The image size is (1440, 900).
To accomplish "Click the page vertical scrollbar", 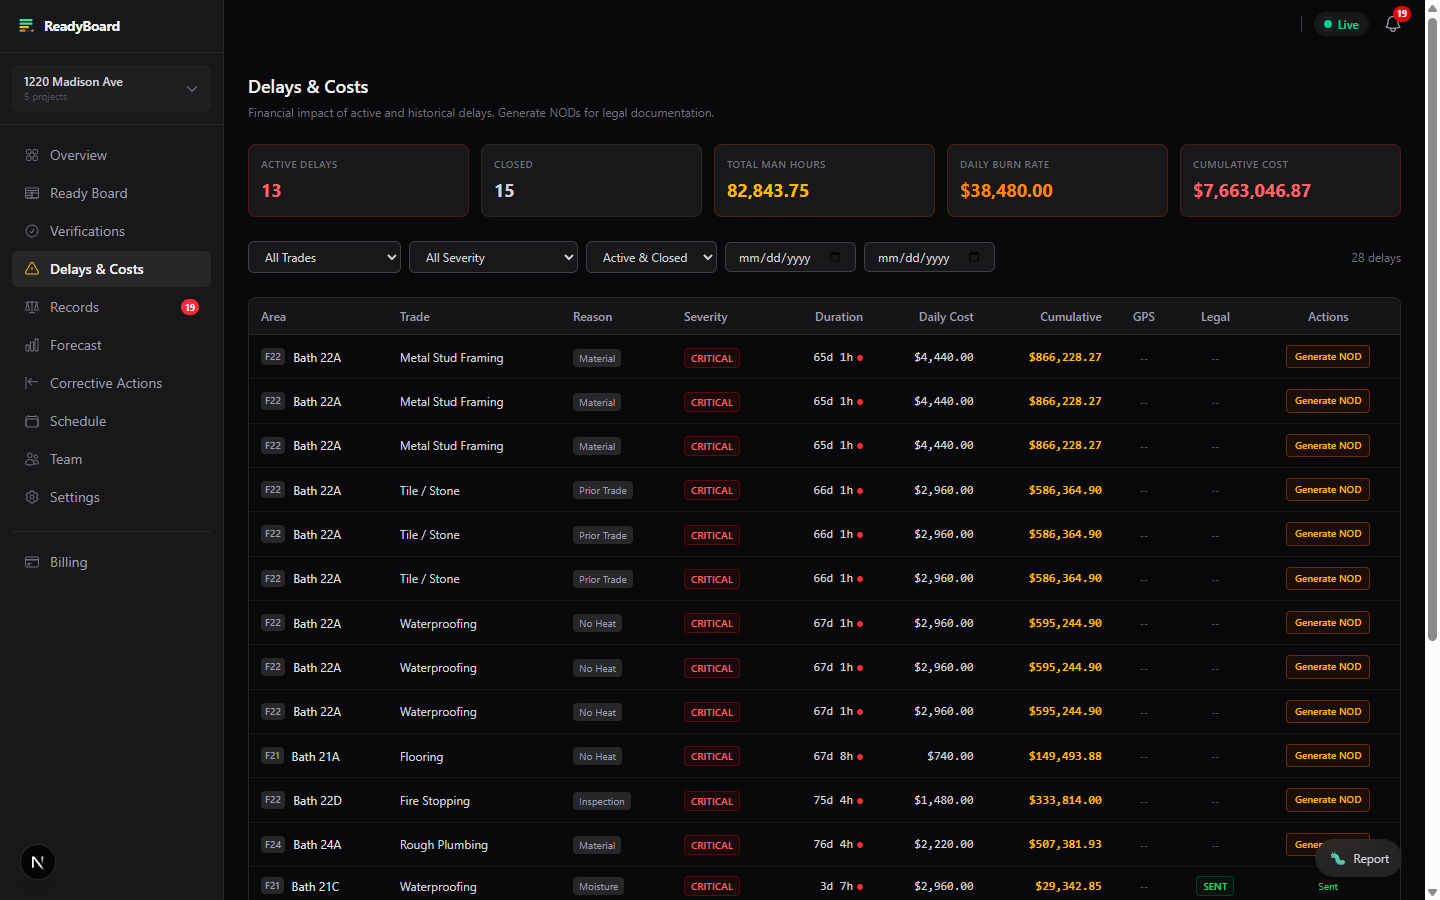I will pos(1432,328).
